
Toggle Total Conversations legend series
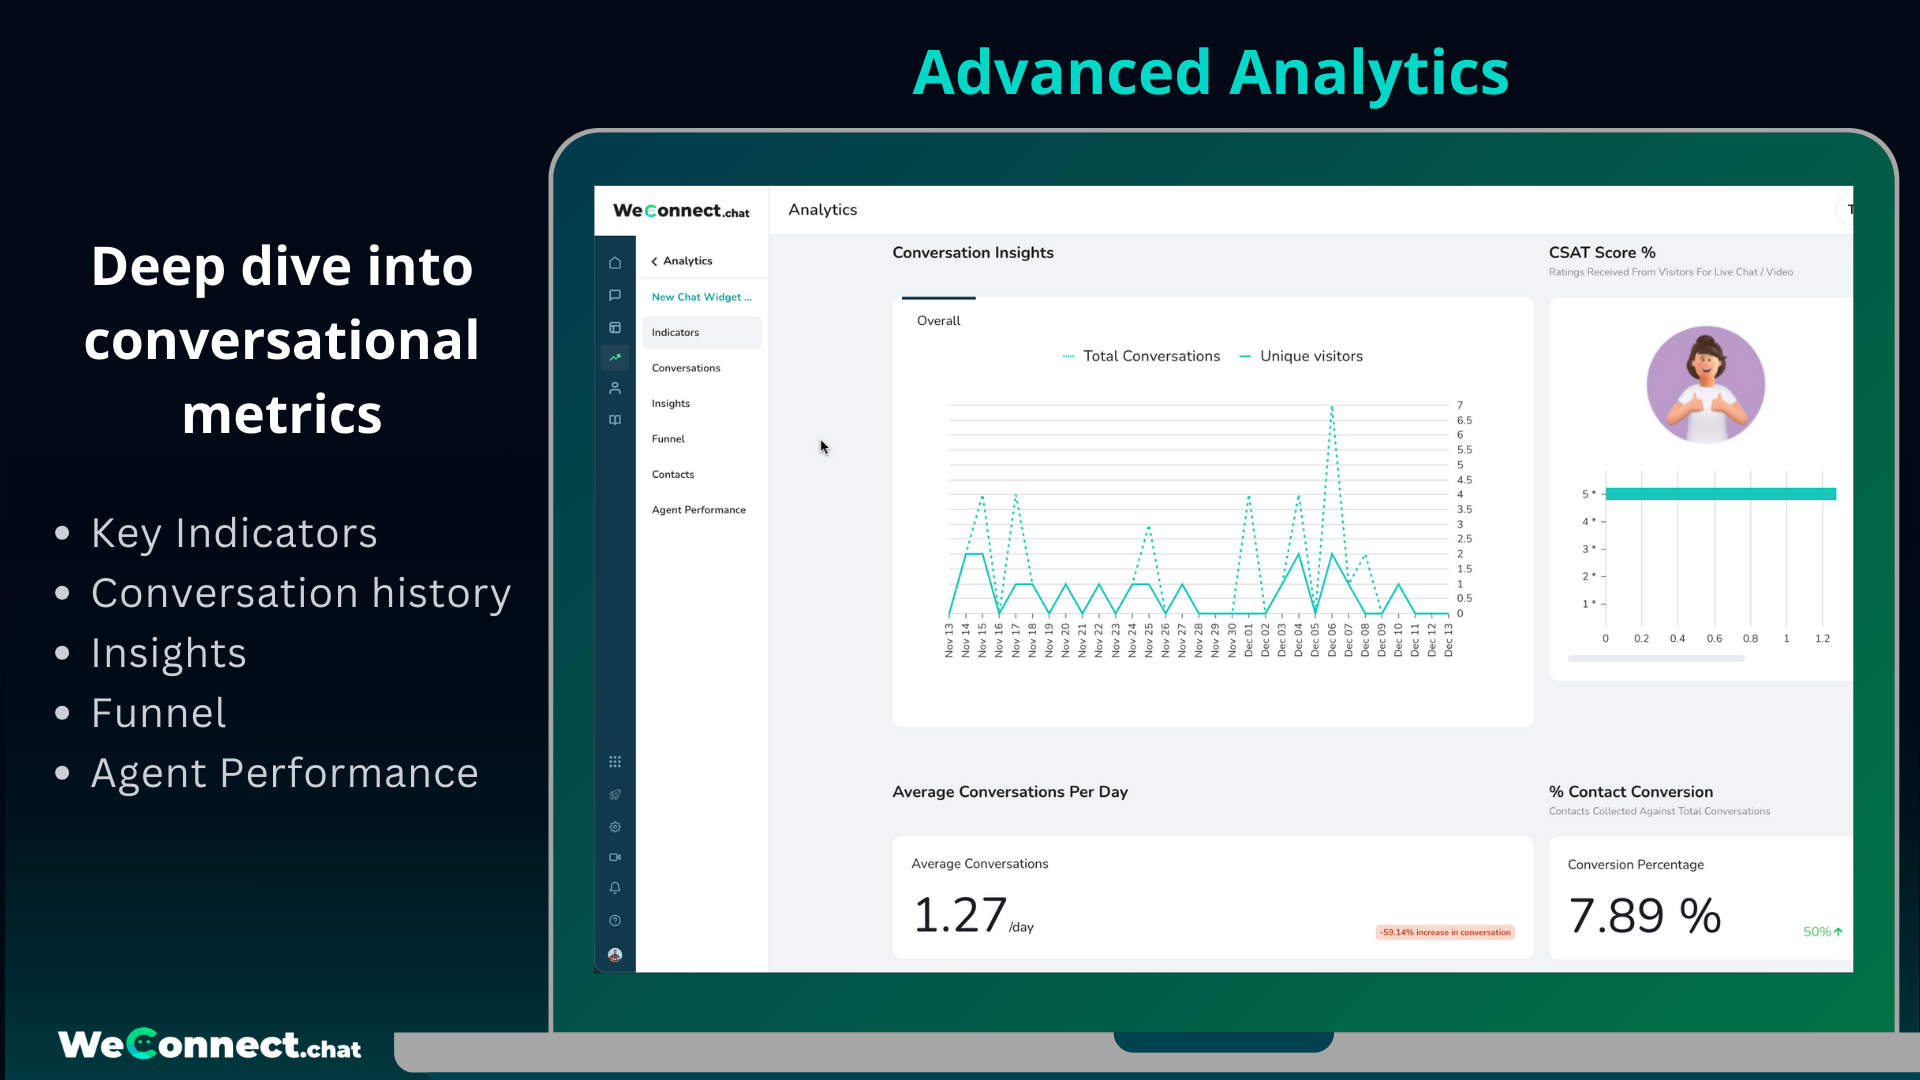(x=1150, y=356)
